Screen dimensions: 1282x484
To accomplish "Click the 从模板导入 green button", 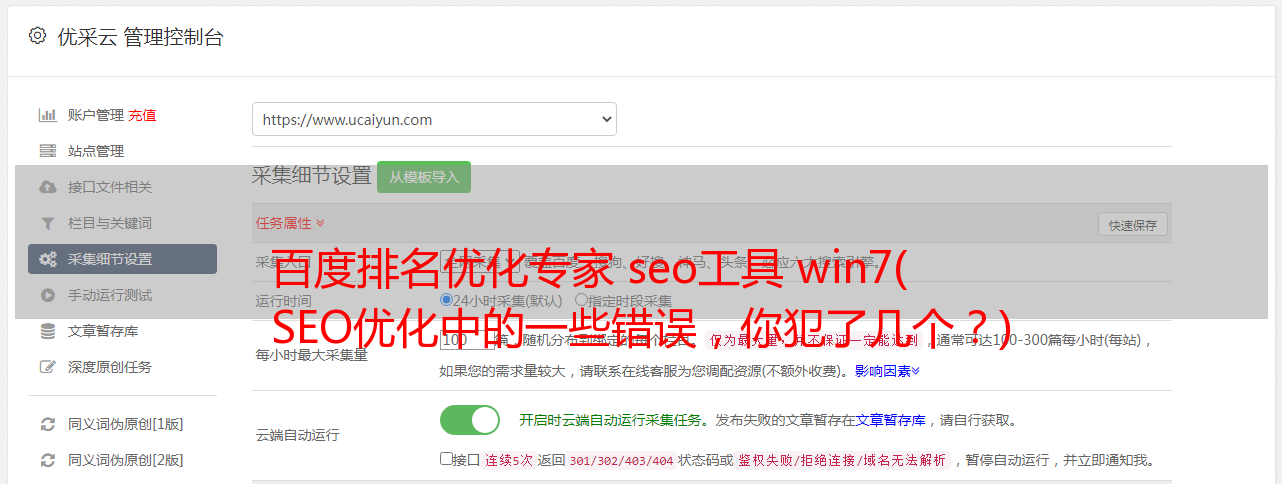I will click(x=424, y=177).
